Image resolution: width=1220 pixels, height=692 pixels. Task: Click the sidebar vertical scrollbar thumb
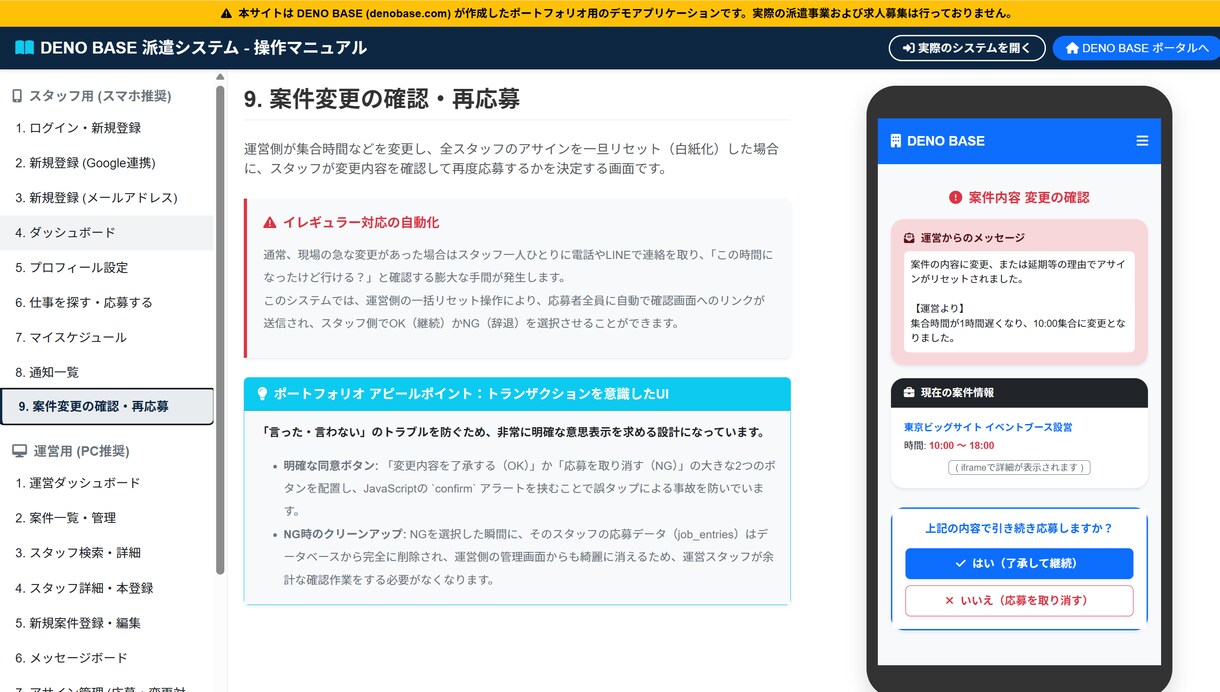[x=220, y=330]
